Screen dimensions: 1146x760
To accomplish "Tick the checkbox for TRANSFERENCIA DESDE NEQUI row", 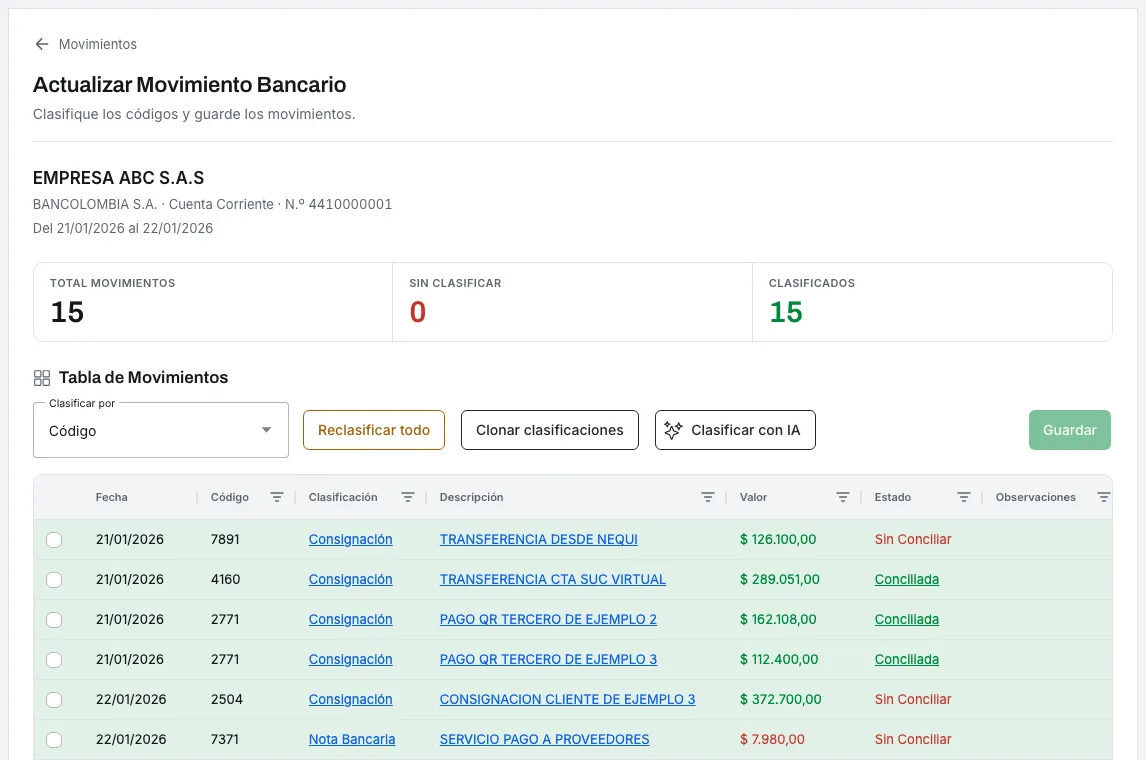I will pos(54,540).
